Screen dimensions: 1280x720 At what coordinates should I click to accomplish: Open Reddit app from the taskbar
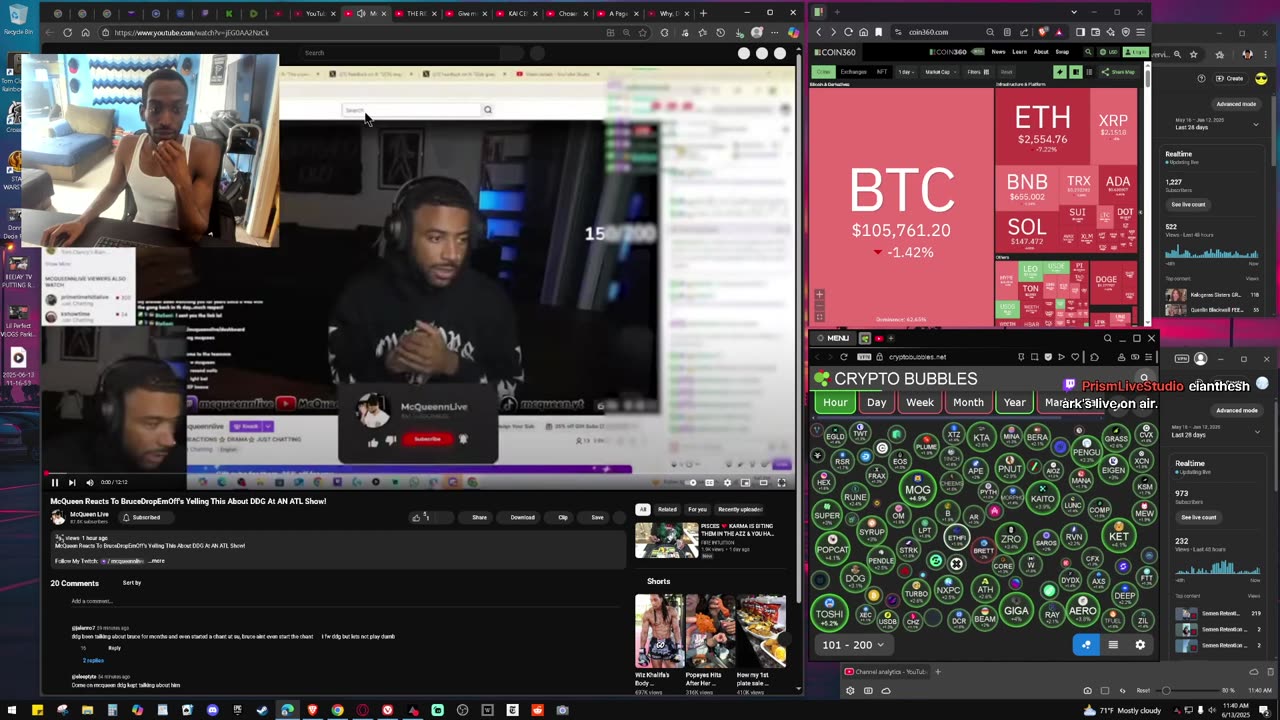click(538, 710)
